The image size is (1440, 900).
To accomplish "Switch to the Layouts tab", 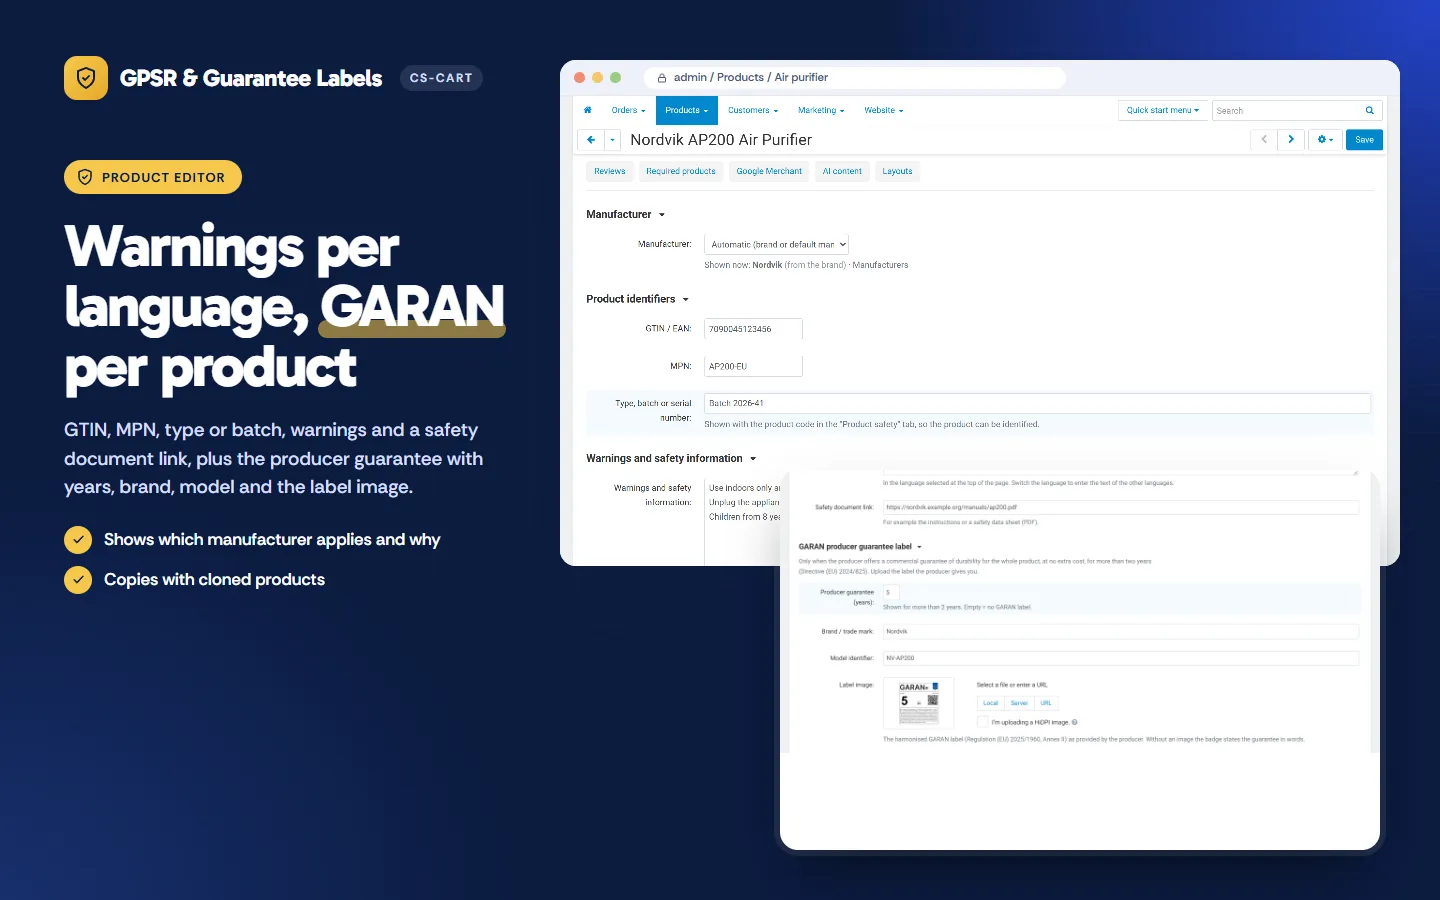I will pyautogui.click(x=897, y=171).
